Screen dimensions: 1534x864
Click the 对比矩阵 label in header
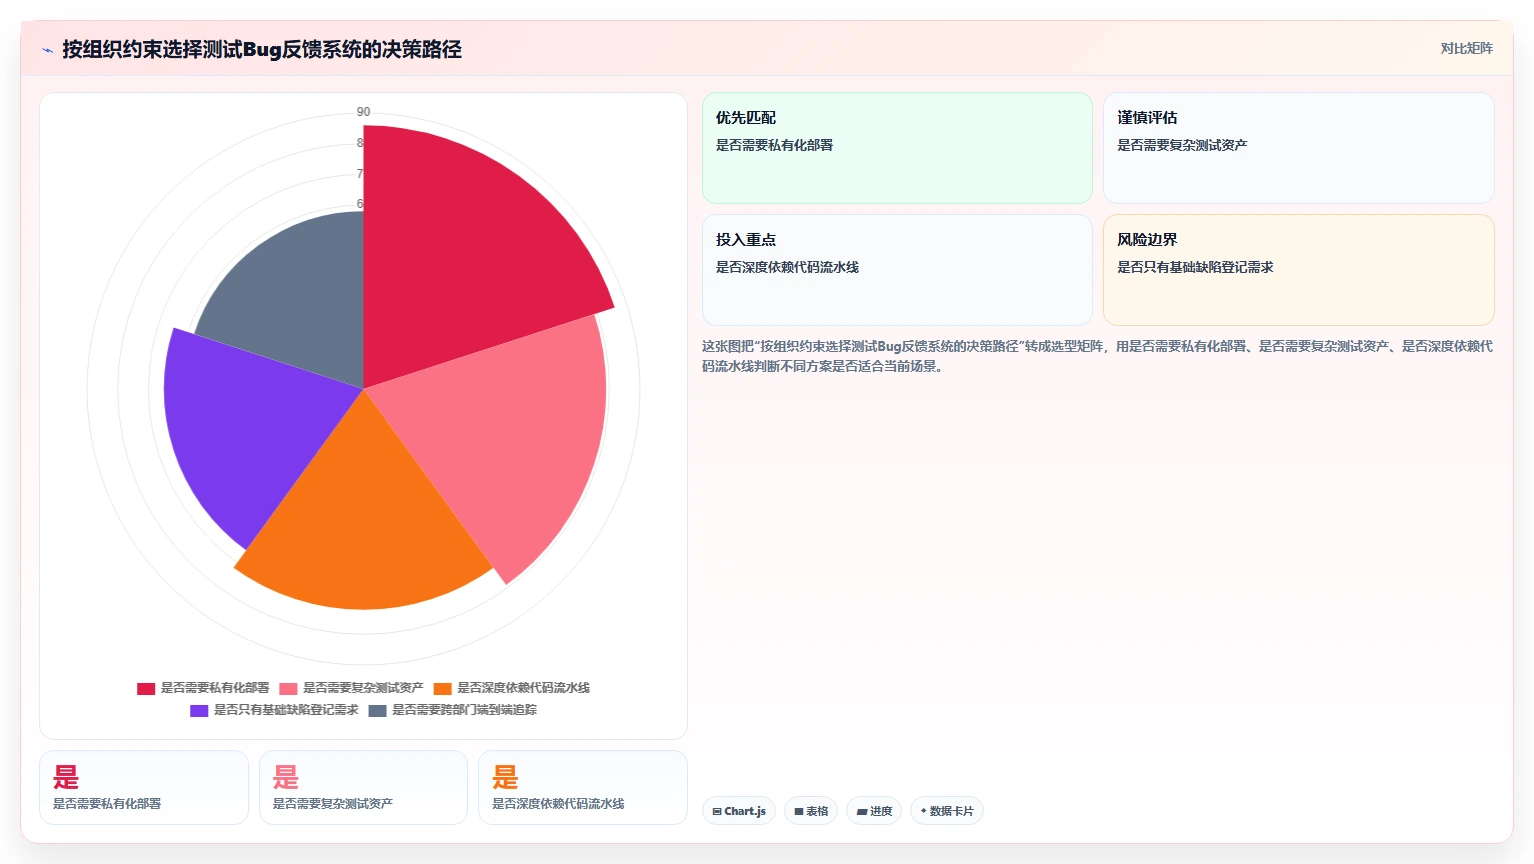coord(1466,48)
